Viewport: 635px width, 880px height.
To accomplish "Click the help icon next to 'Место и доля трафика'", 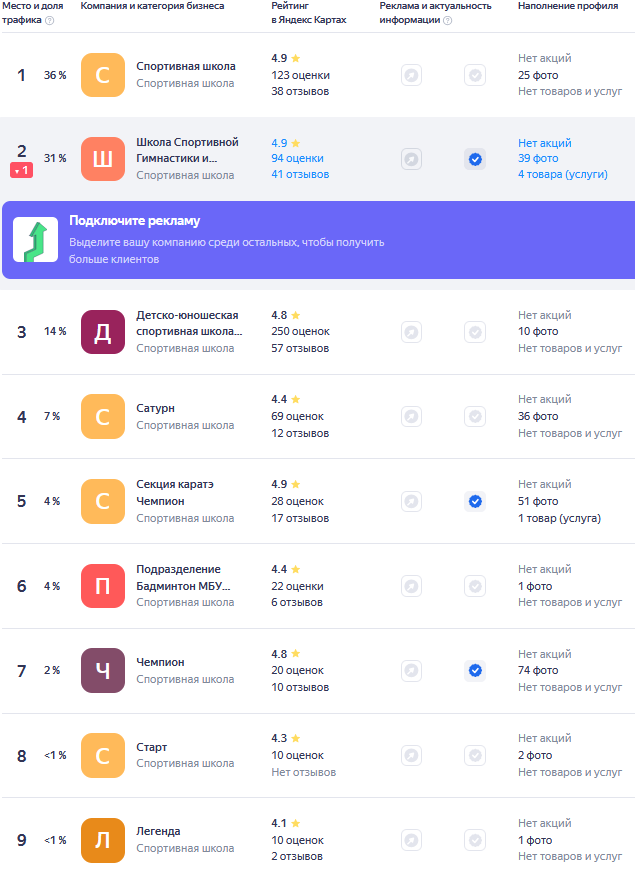I will [x=50, y=20].
